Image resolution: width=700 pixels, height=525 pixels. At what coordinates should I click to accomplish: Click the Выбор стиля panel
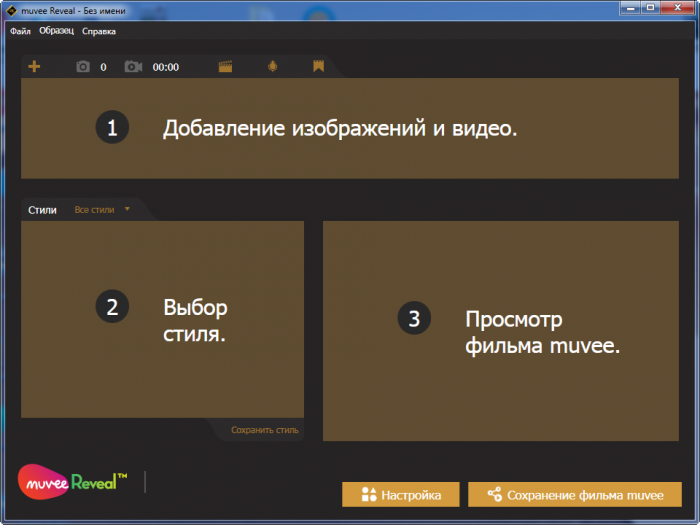[162, 320]
